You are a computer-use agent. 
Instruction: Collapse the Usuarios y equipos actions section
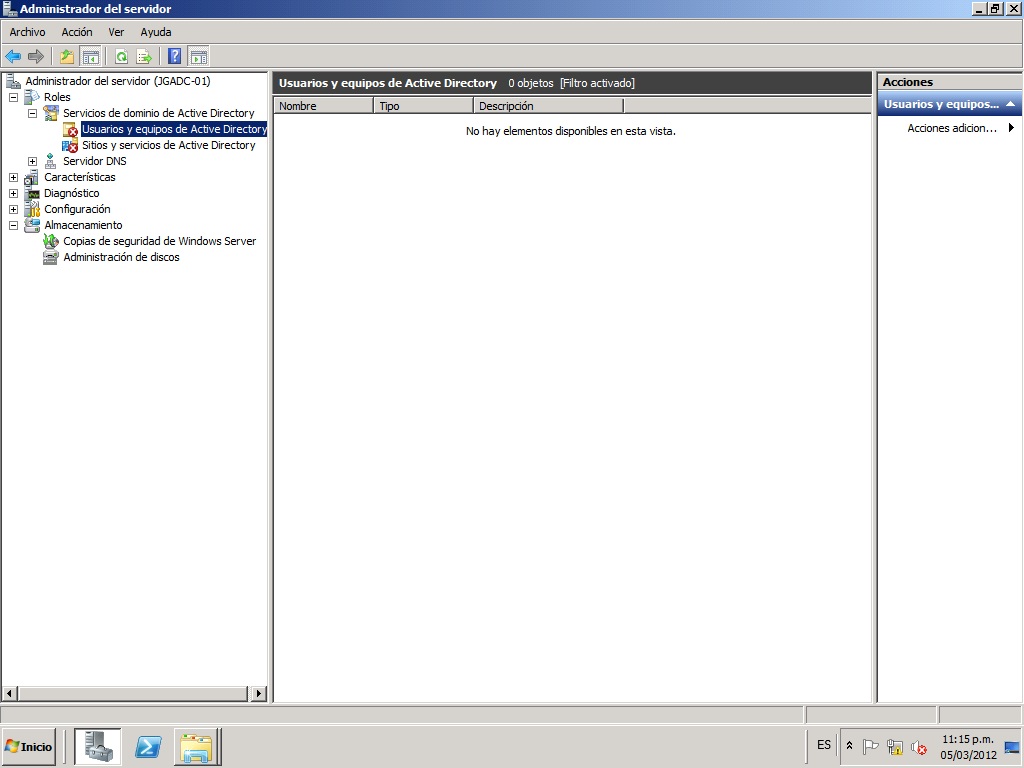tap(1010, 104)
